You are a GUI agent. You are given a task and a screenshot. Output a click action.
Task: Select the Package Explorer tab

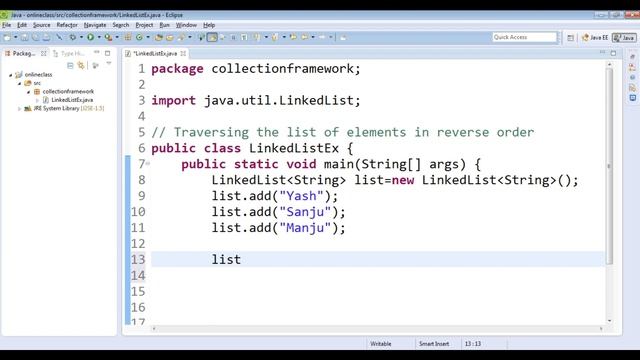point(24,53)
